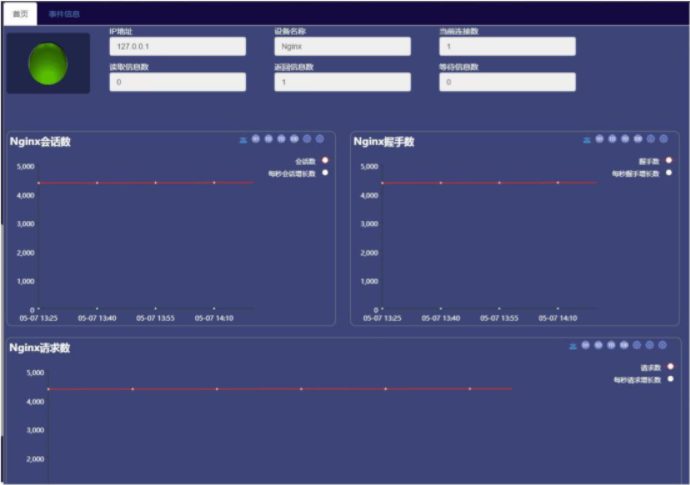Click the download icon on Nginx请求数 chart

[573, 346]
